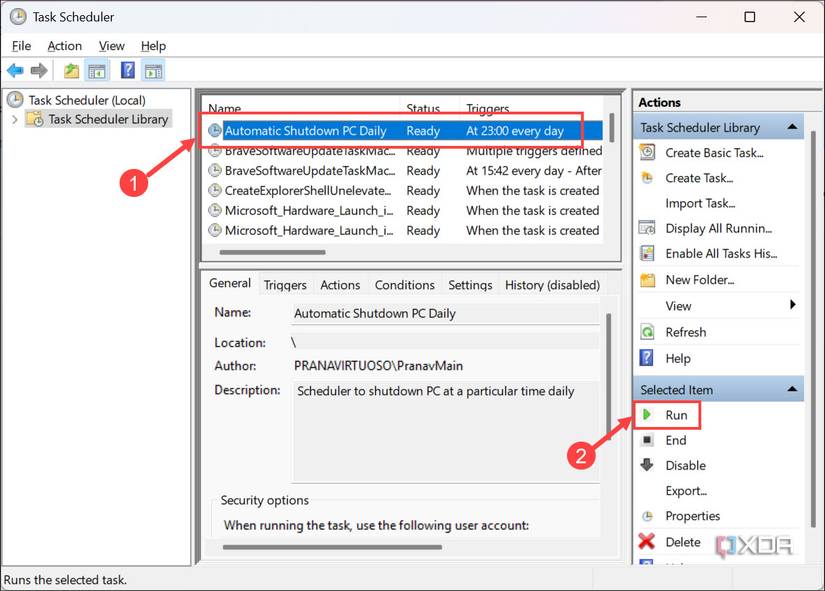Click the back navigation arrow in the toolbar

pos(14,70)
